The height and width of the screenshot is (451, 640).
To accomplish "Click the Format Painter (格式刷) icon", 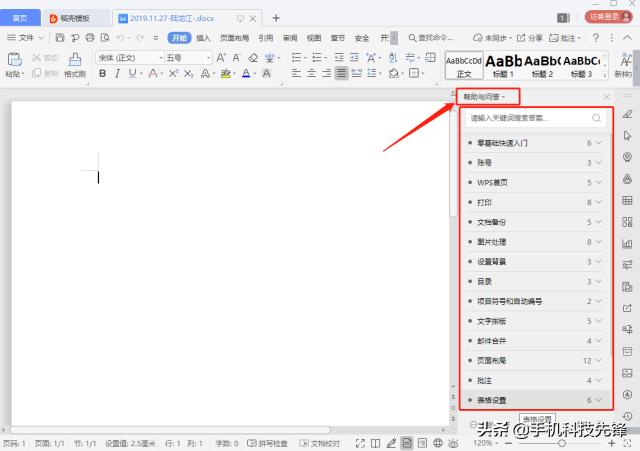I will point(74,66).
